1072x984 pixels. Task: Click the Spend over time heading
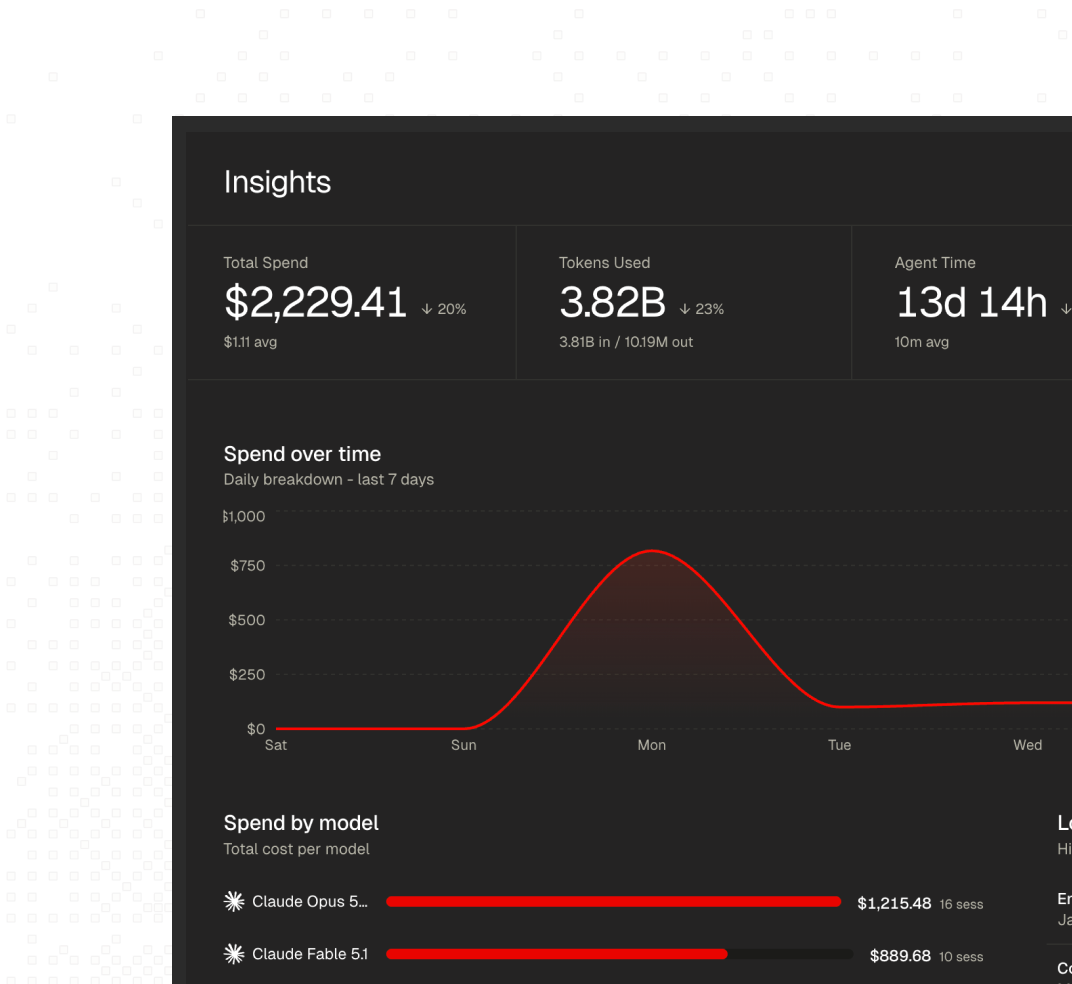pos(302,454)
